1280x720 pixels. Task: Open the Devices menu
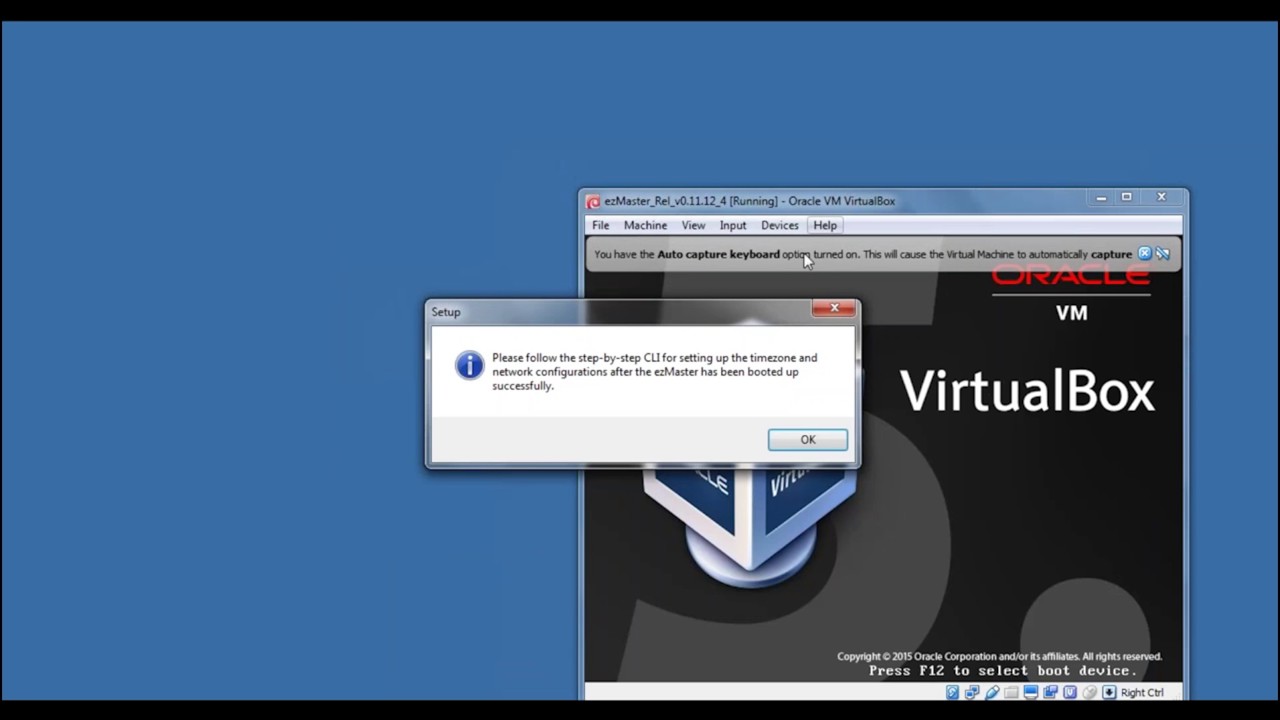[780, 226]
